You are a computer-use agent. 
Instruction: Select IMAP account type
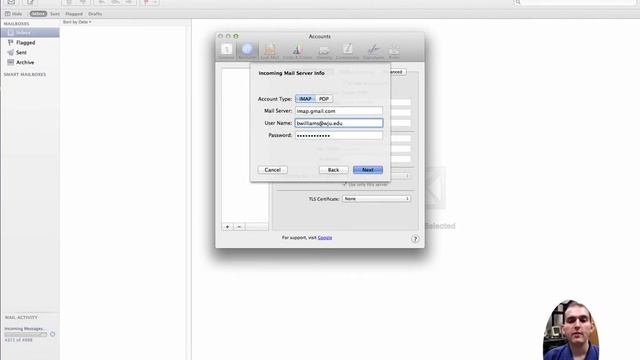point(305,99)
